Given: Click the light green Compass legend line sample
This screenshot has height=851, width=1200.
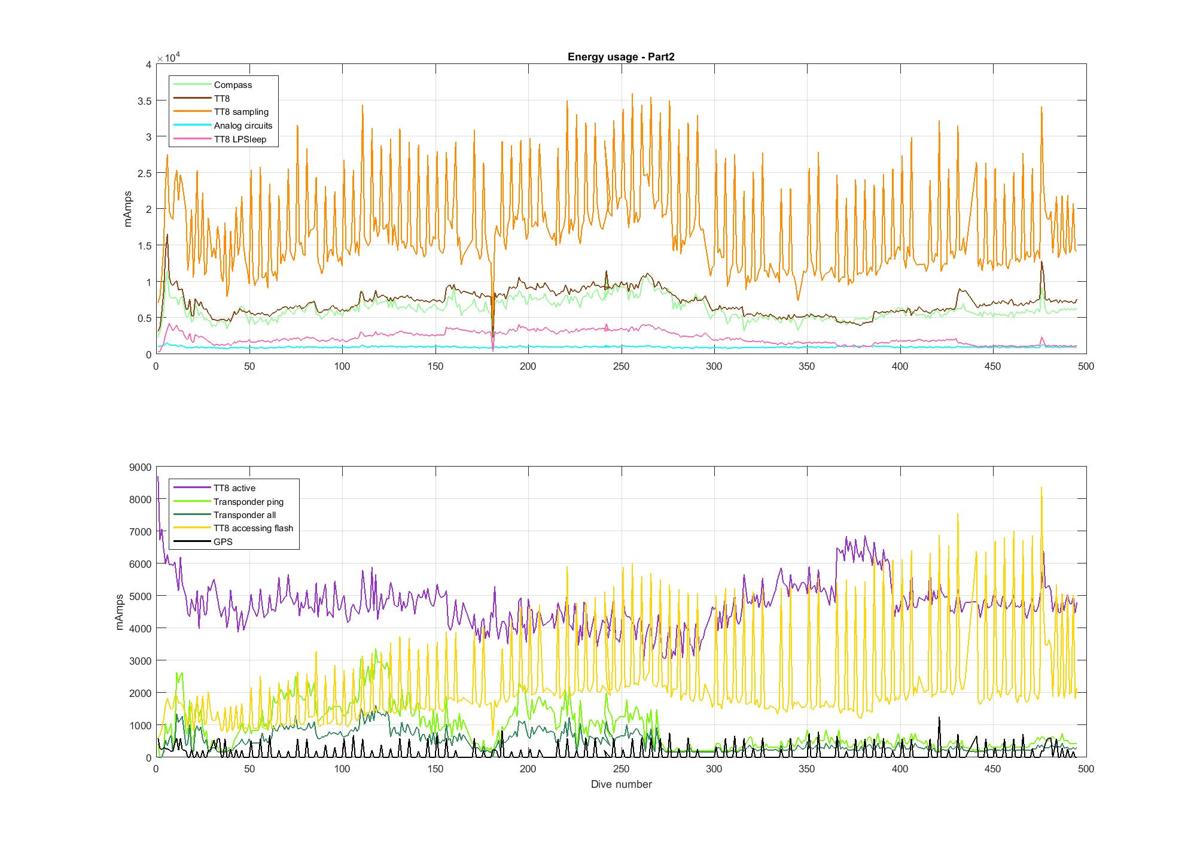Looking at the screenshot, I should pyautogui.click(x=192, y=85).
